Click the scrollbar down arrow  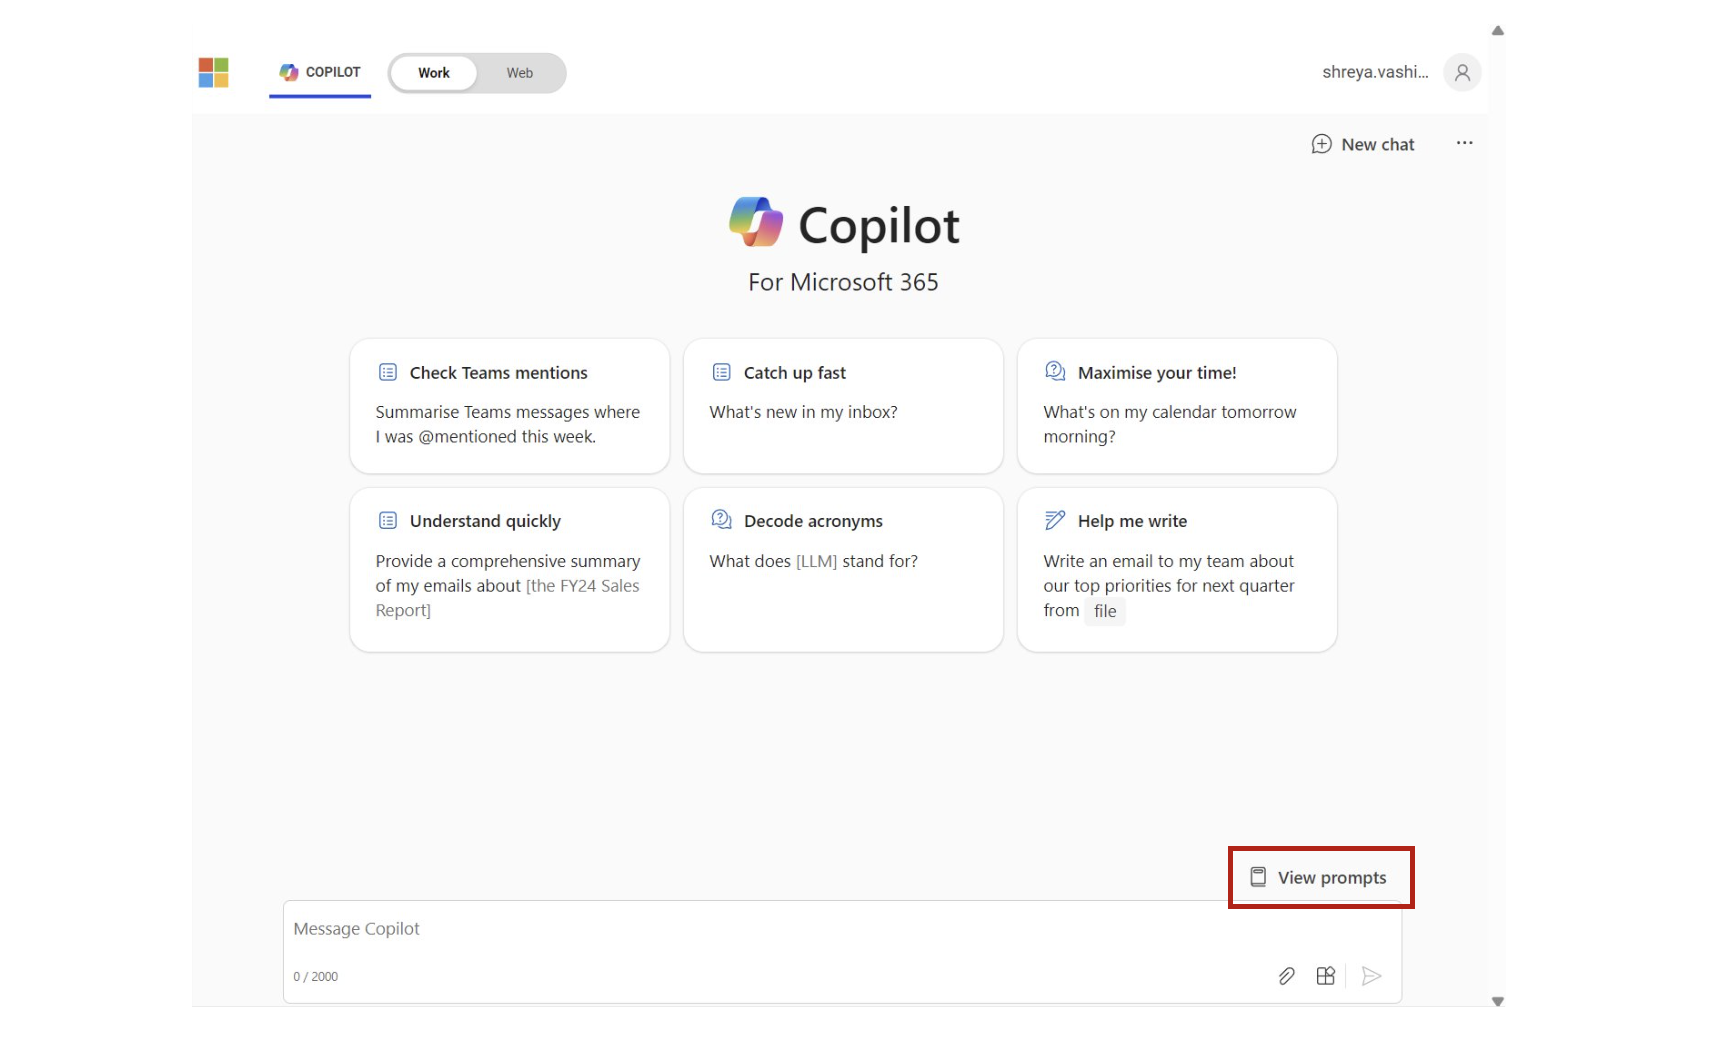click(1498, 1001)
